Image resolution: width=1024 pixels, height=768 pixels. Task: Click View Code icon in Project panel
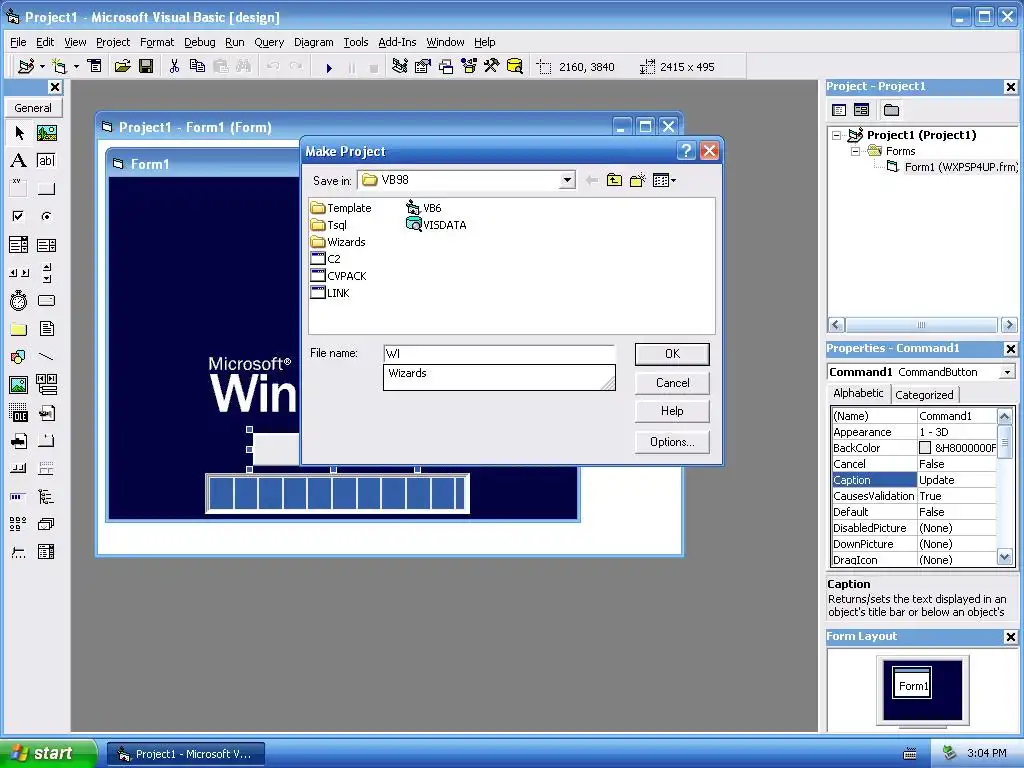[840, 110]
